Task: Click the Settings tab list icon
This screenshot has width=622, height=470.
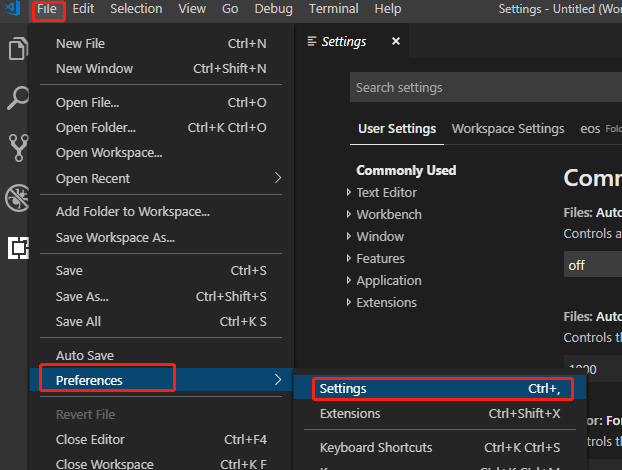Action: click(312, 41)
